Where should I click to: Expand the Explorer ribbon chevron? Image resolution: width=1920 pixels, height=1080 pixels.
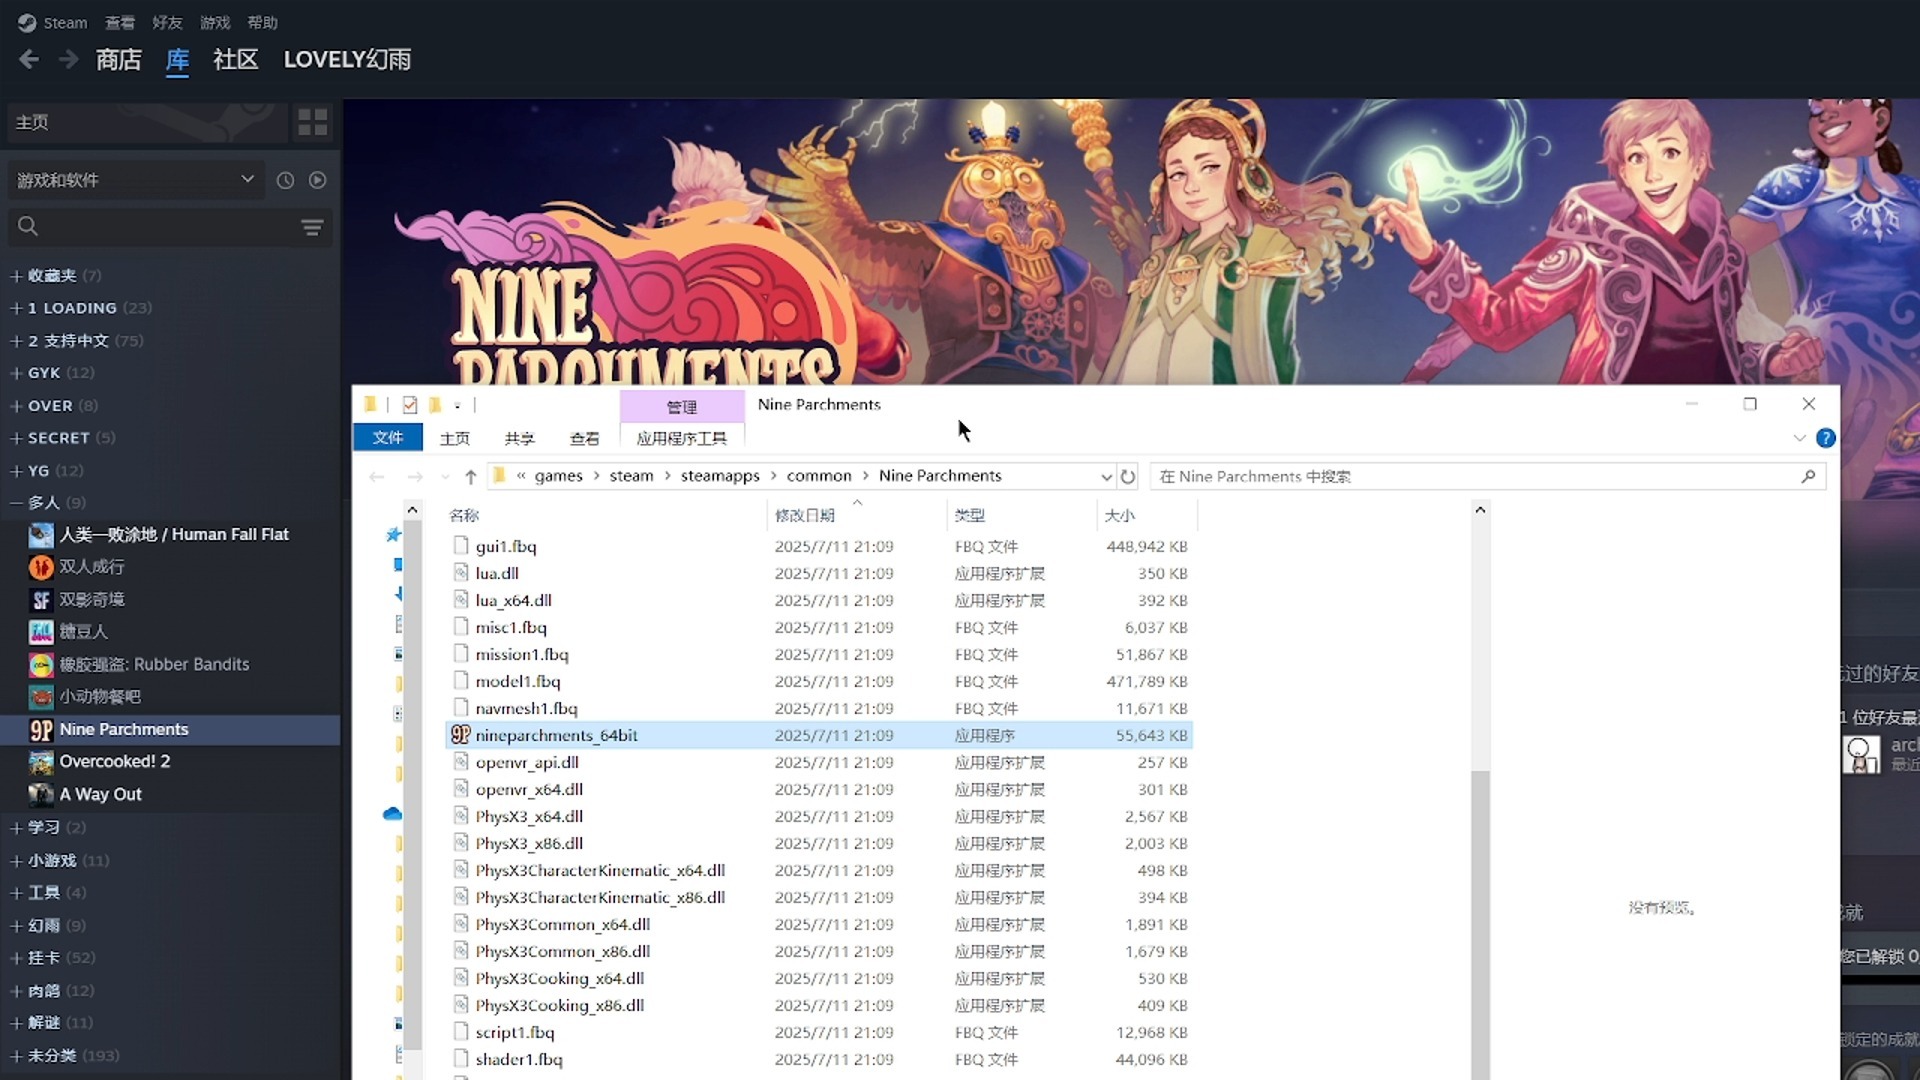pos(1799,438)
